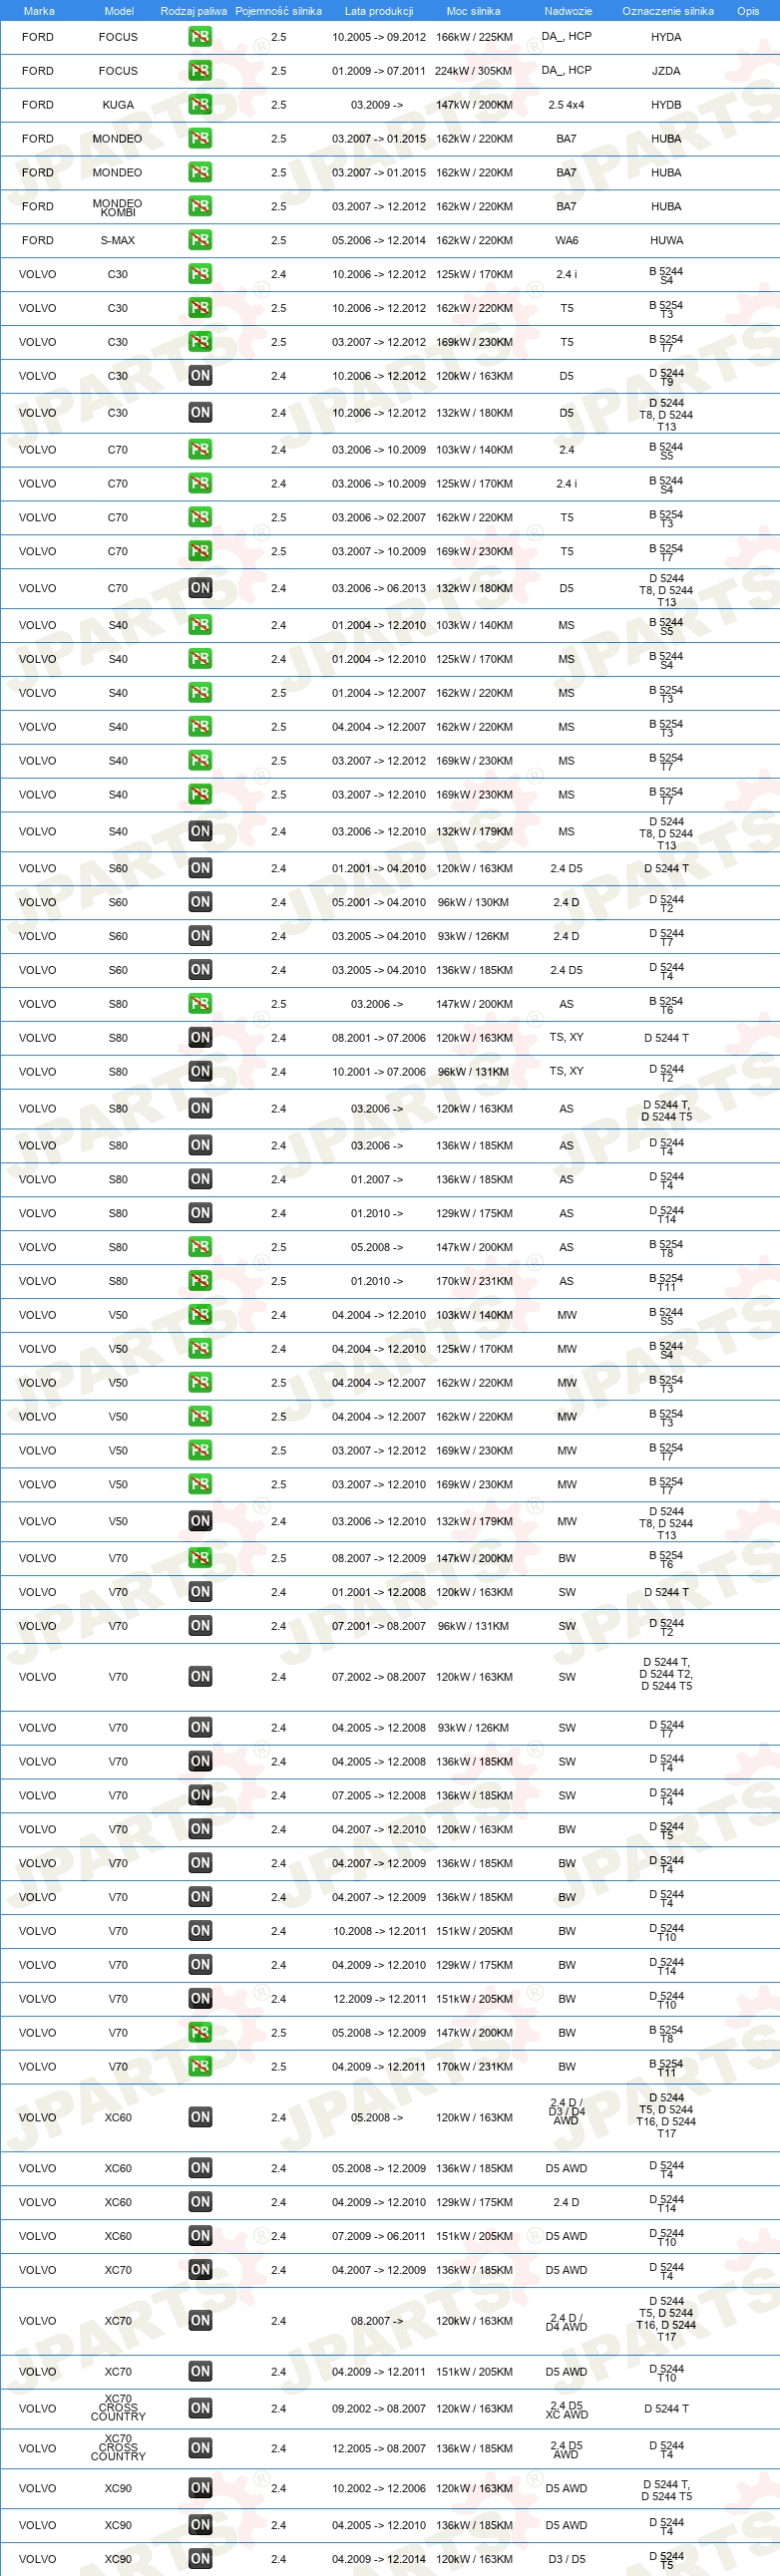Click diesel ON icon in VOLVO V70 93kW / 126KM row
The image size is (780, 2576).
pyautogui.click(x=200, y=1728)
